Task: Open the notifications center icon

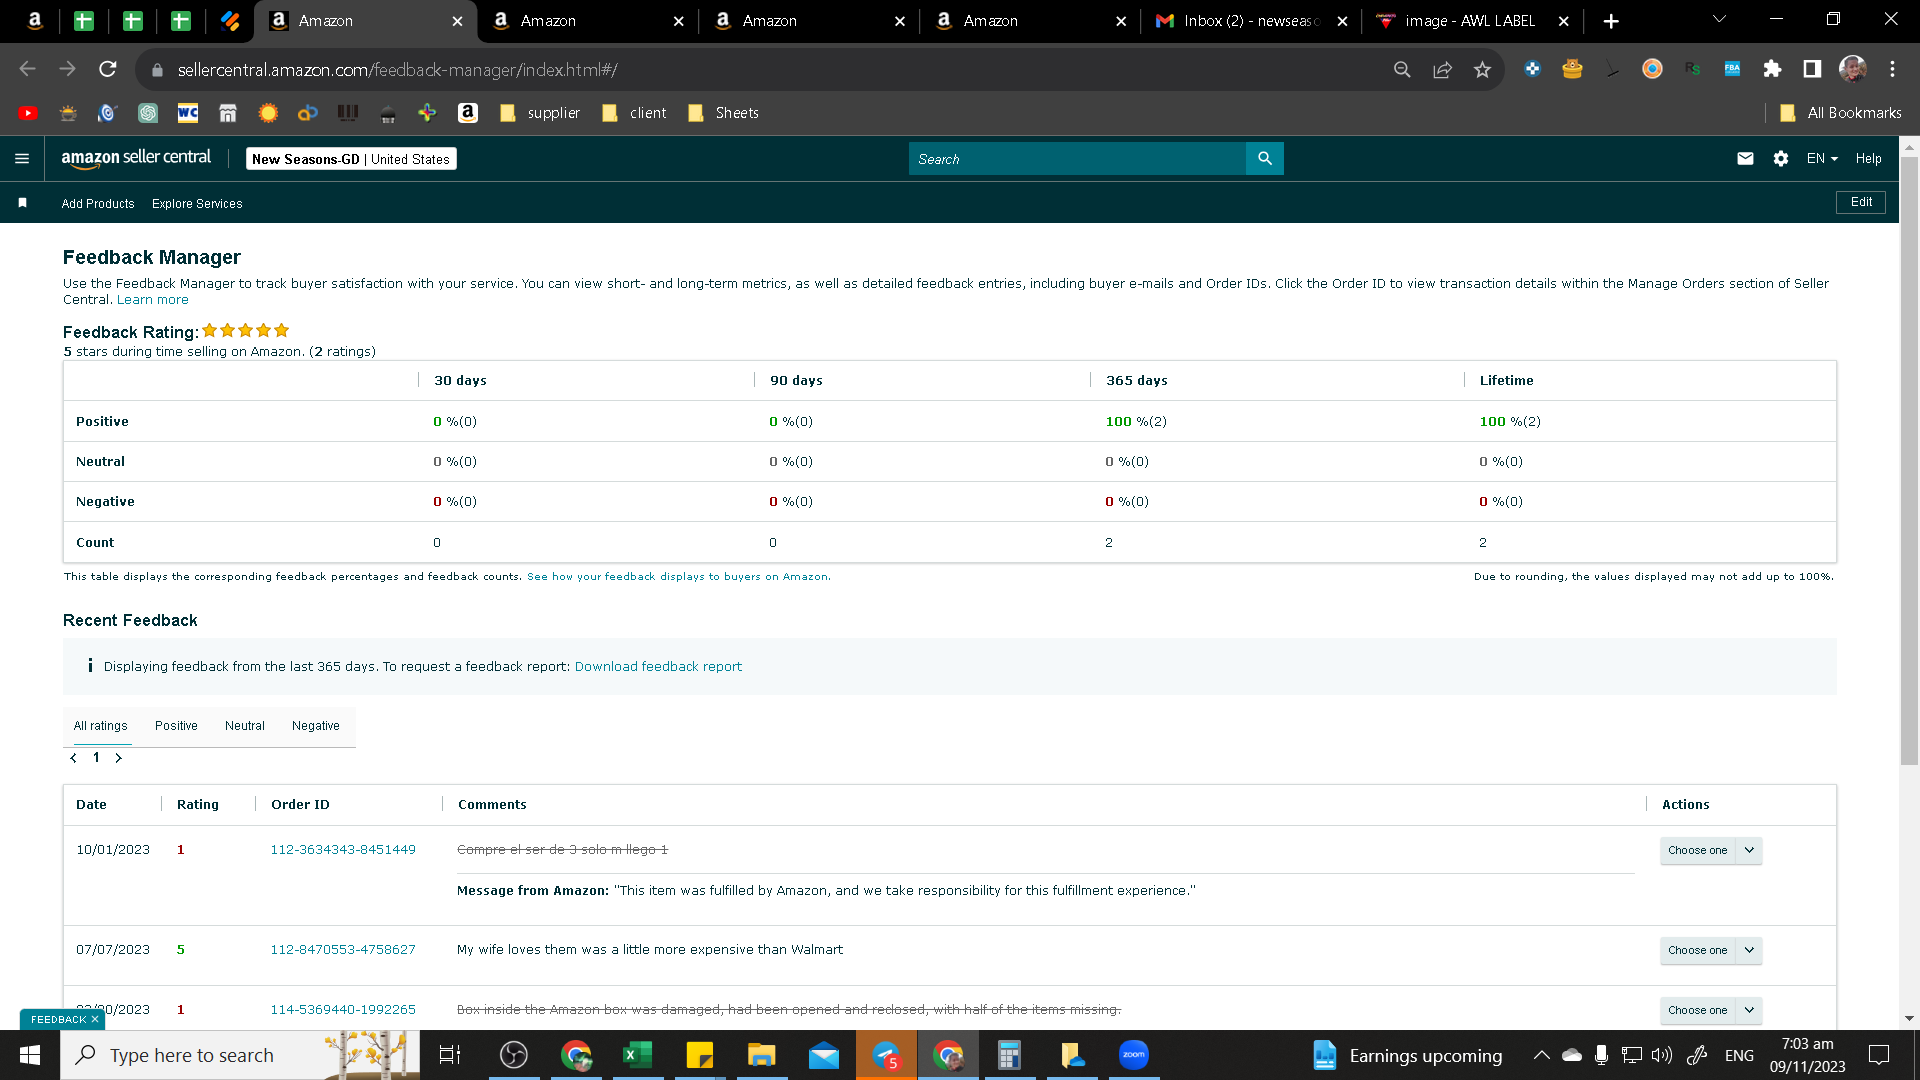Action: tap(1879, 1055)
